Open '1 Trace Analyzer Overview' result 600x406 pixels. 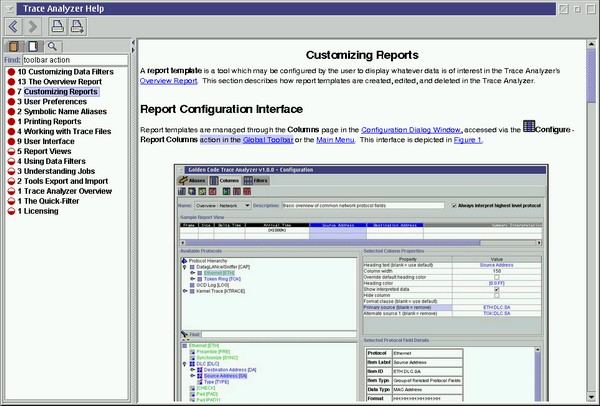click(65, 191)
